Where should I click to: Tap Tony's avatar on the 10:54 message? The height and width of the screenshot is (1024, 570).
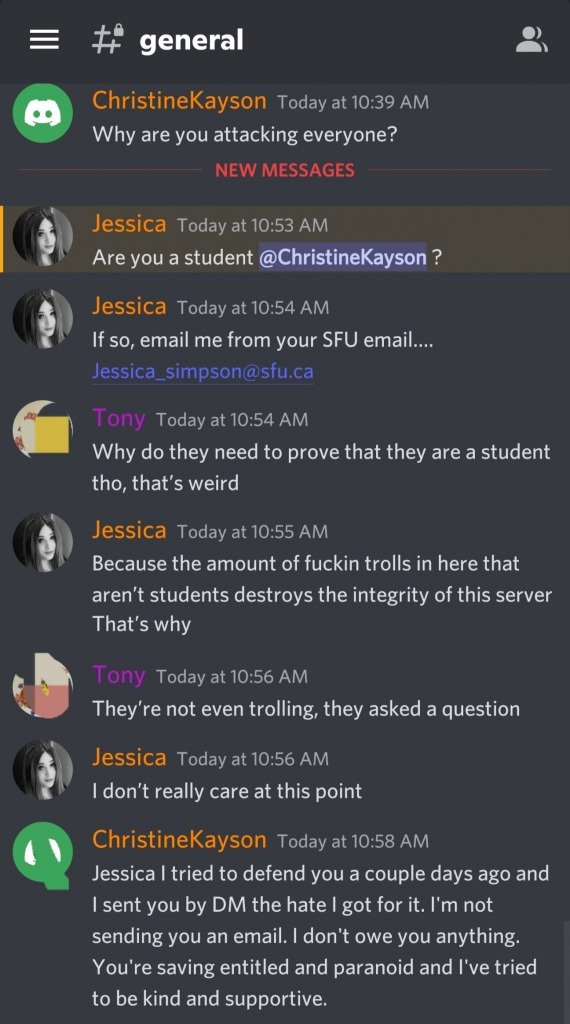tap(43, 430)
